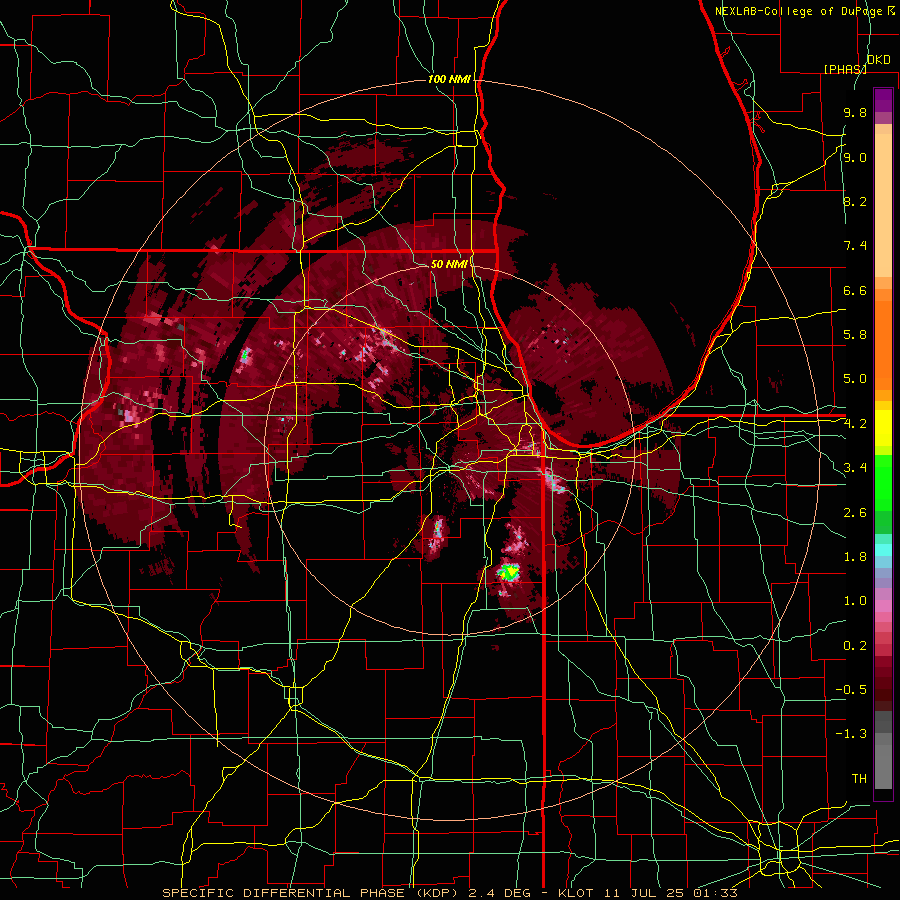Click the TH label at the bottom of the scale
The height and width of the screenshot is (900, 900).
pyautogui.click(x=859, y=779)
